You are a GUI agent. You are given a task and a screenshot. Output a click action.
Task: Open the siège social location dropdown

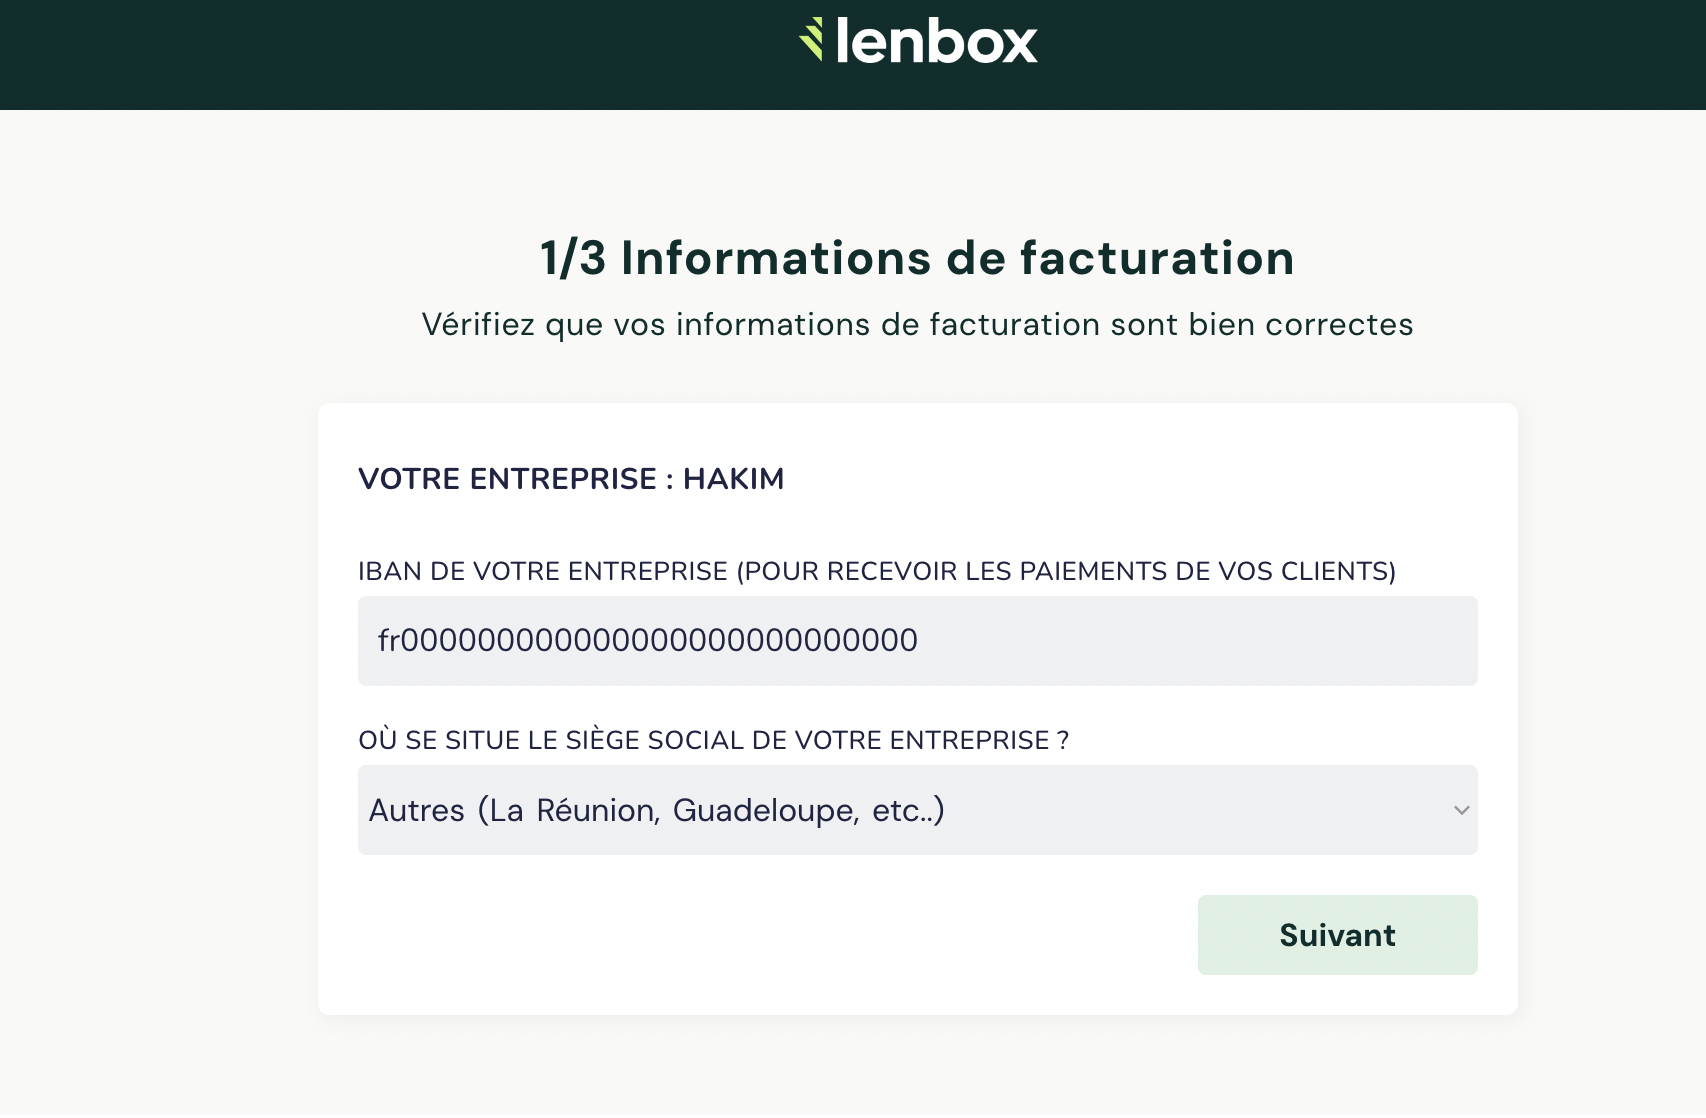[917, 810]
